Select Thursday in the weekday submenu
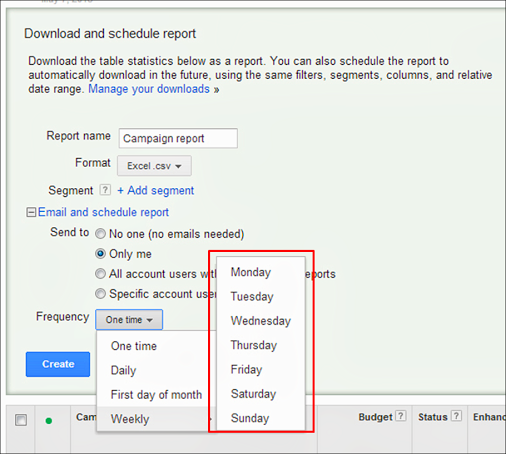The height and width of the screenshot is (454, 506). (261, 345)
